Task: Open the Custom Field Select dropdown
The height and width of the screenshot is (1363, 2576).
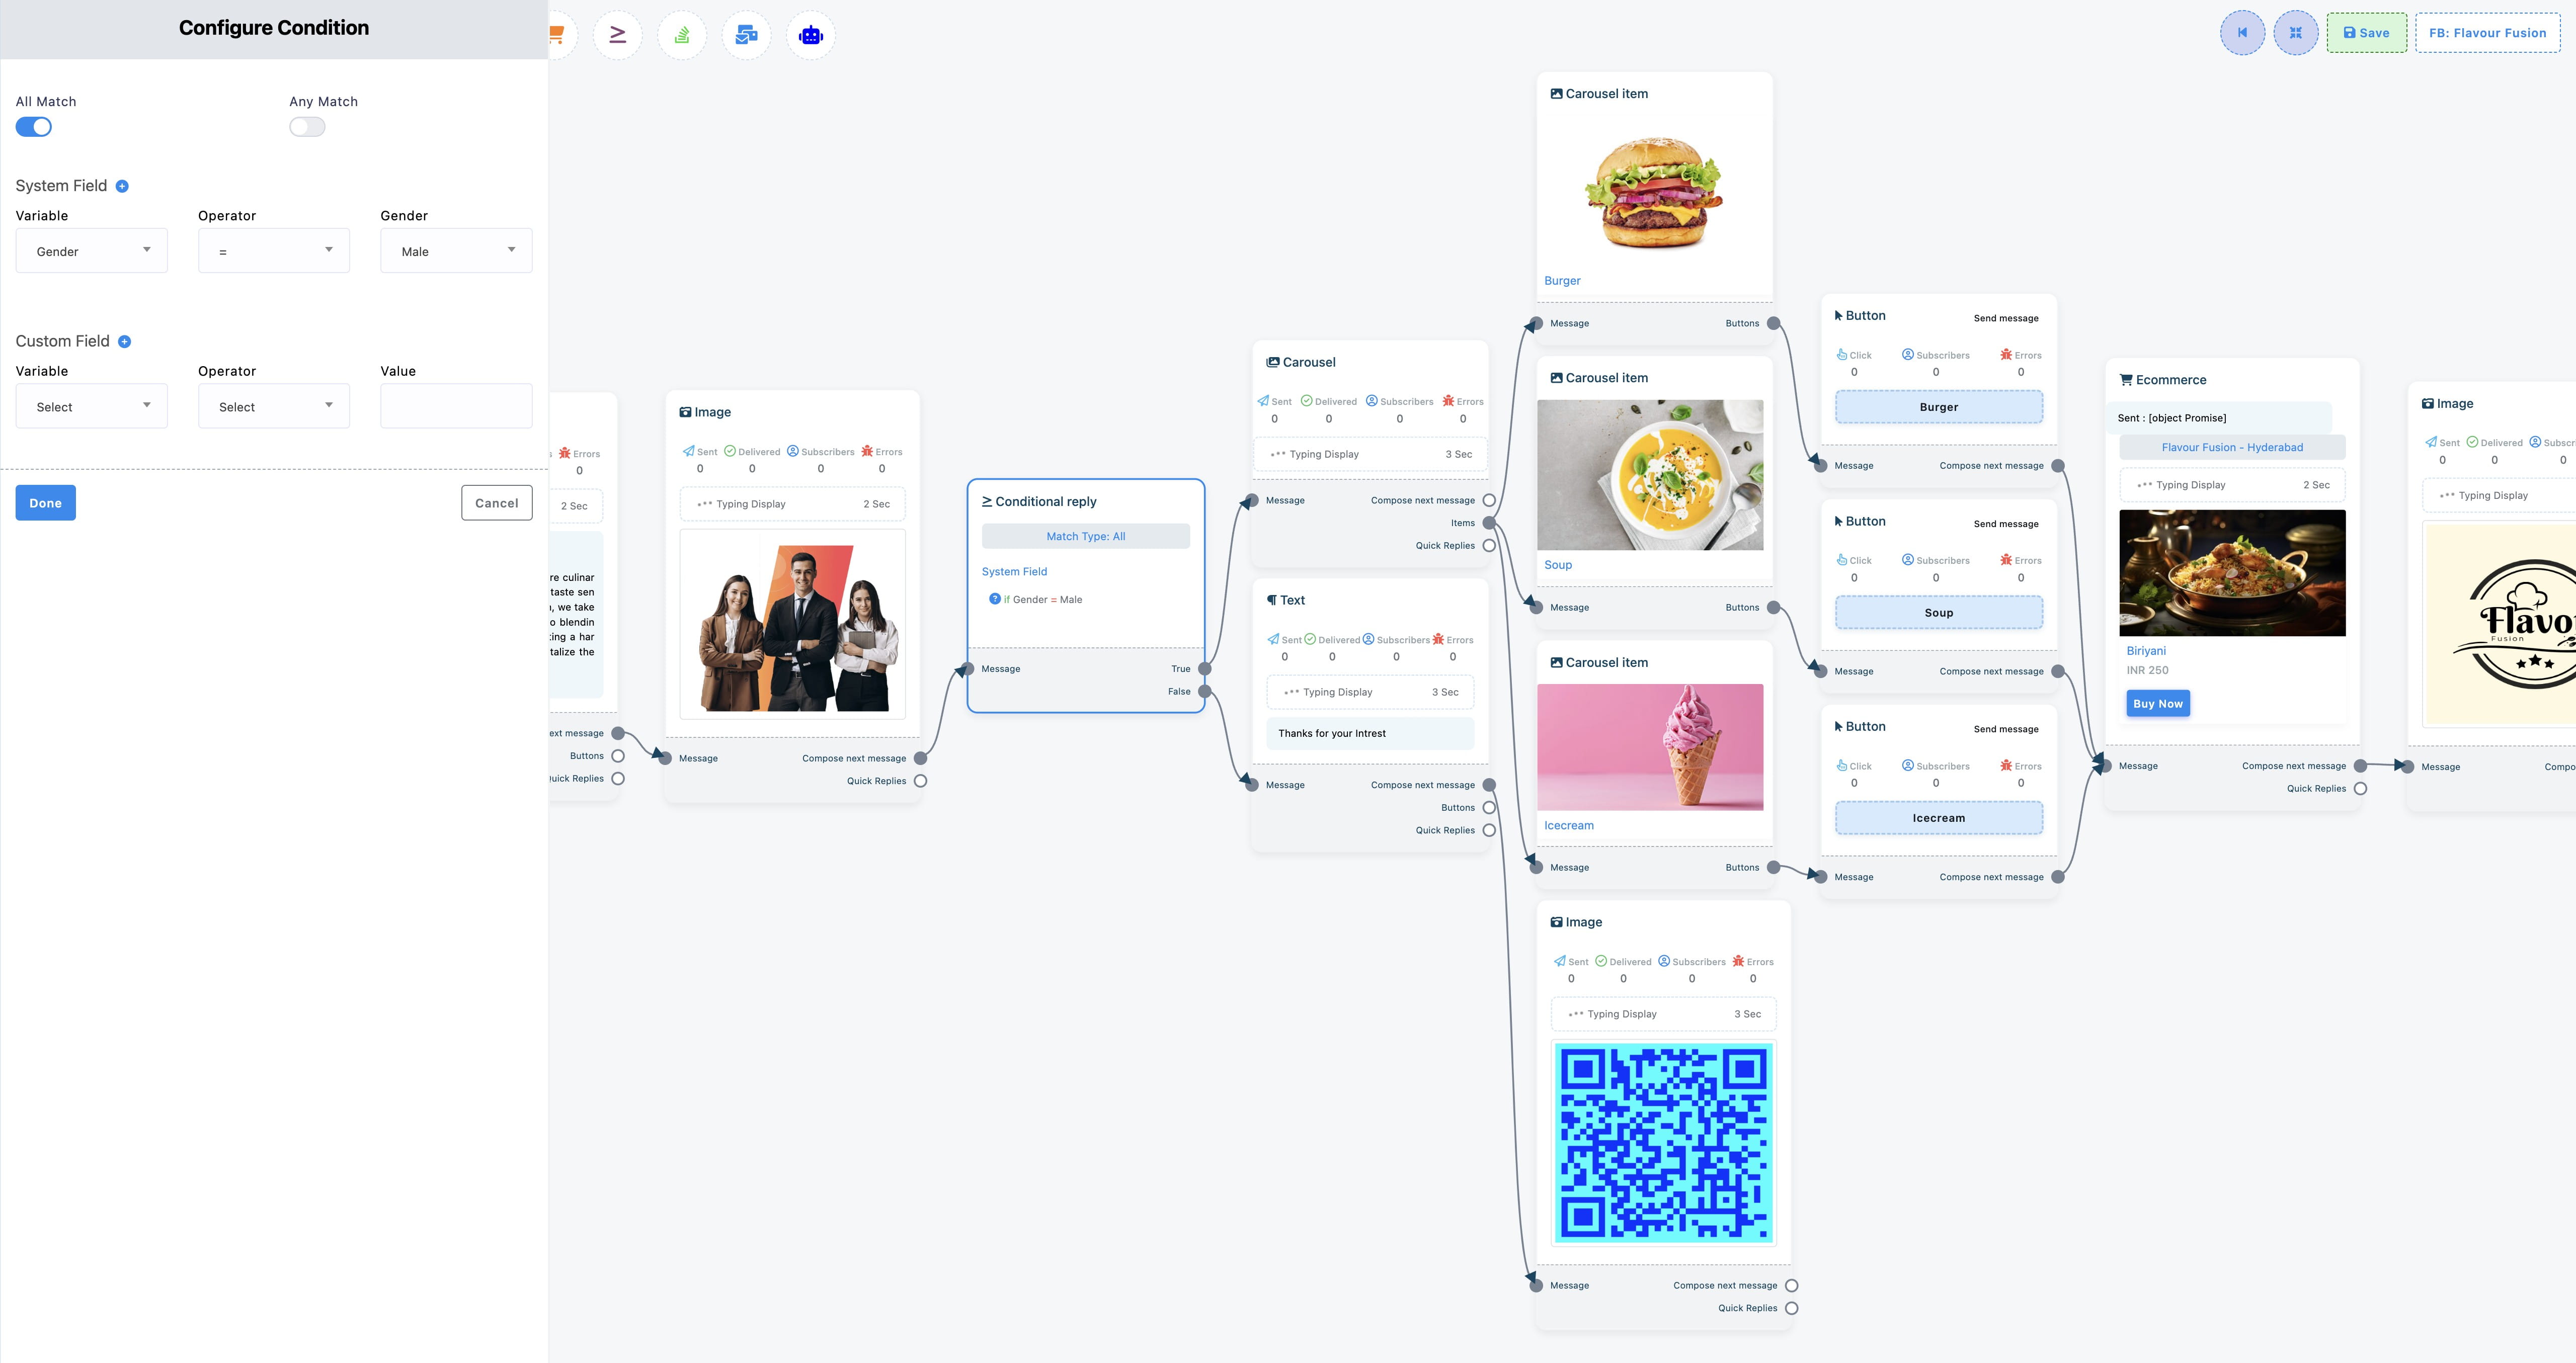Action: pos(92,405)
